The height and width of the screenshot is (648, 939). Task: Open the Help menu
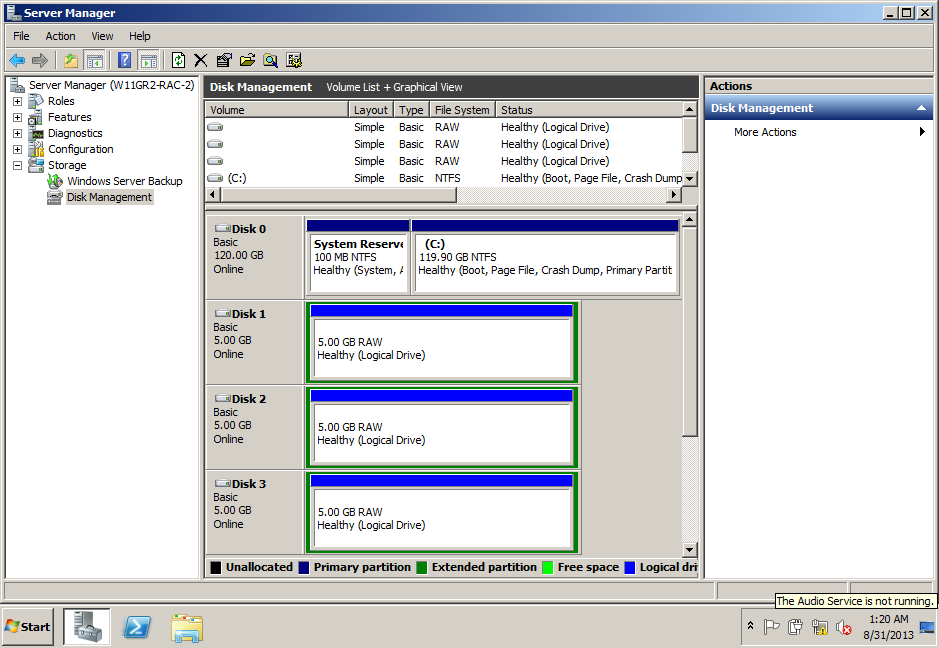click(140, 36)
